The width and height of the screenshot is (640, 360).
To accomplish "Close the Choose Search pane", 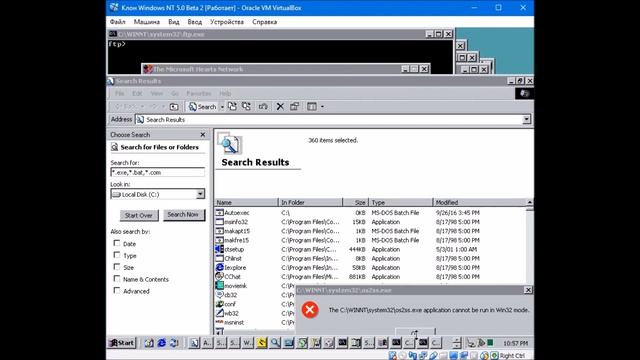I will [x=203, y=135].
